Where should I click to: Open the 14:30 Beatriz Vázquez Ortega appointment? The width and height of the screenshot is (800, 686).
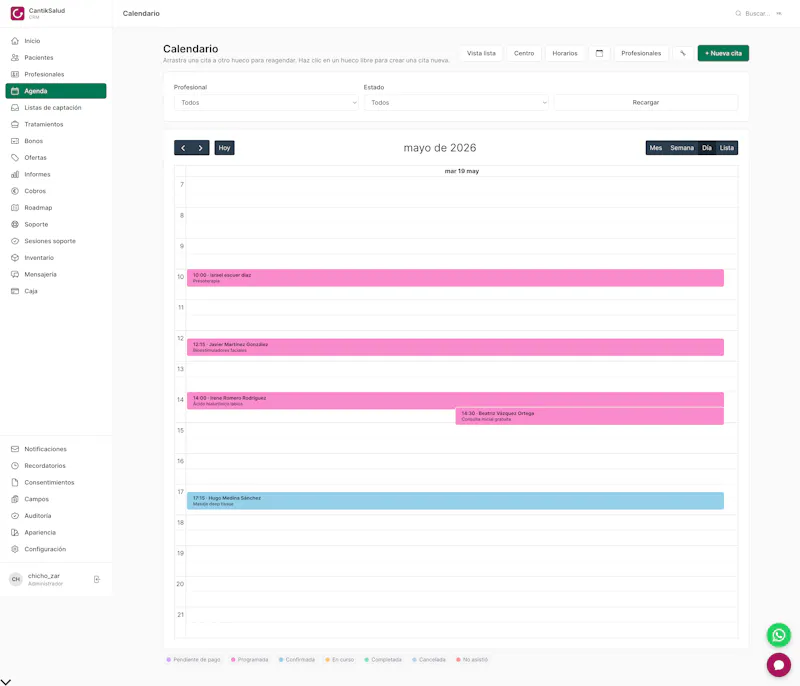coord(589,416)
